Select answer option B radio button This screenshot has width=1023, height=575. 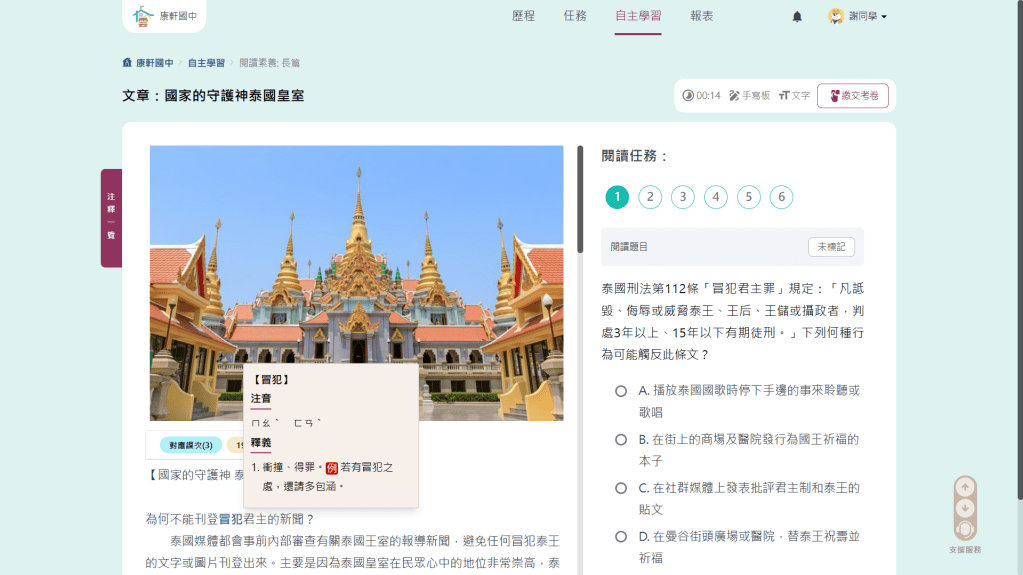(621, 440)
